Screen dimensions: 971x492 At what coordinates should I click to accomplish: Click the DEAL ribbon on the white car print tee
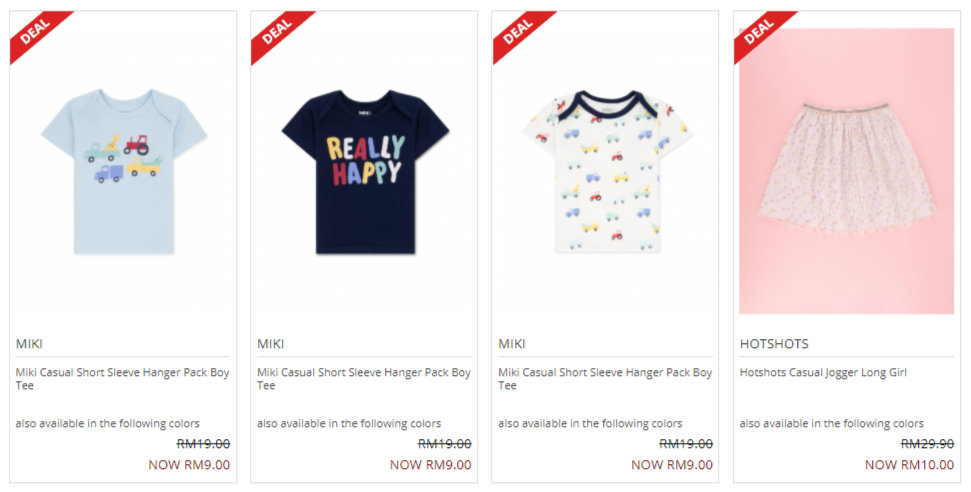pyautogui.click(x=519, y=32)
